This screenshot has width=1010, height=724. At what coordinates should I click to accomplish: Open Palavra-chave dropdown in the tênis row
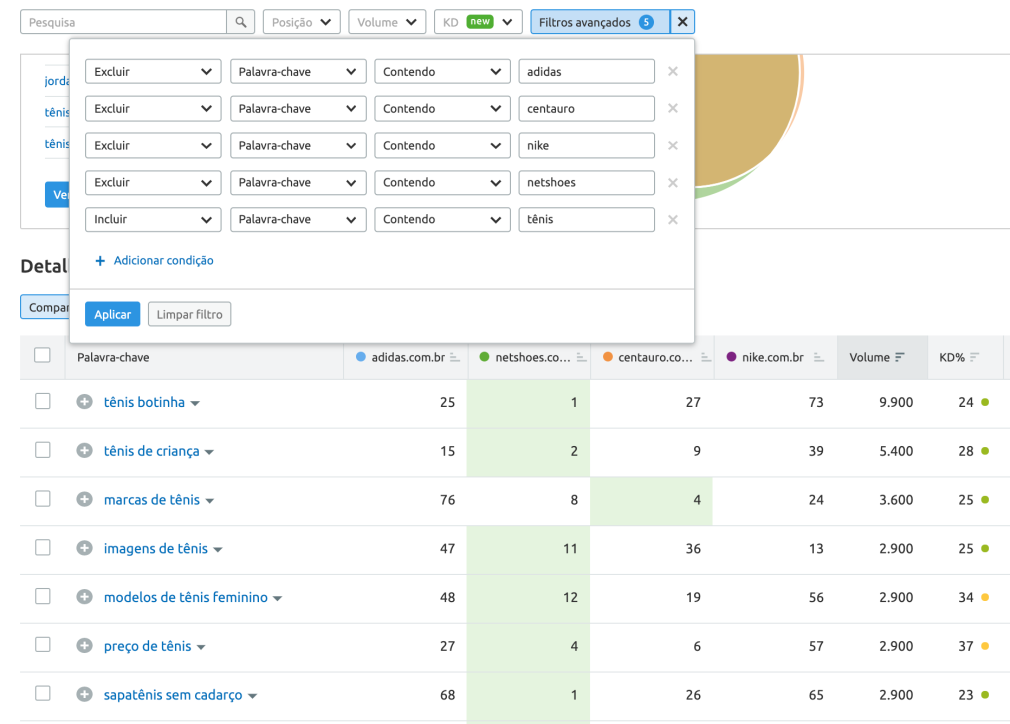pos(298,220)
